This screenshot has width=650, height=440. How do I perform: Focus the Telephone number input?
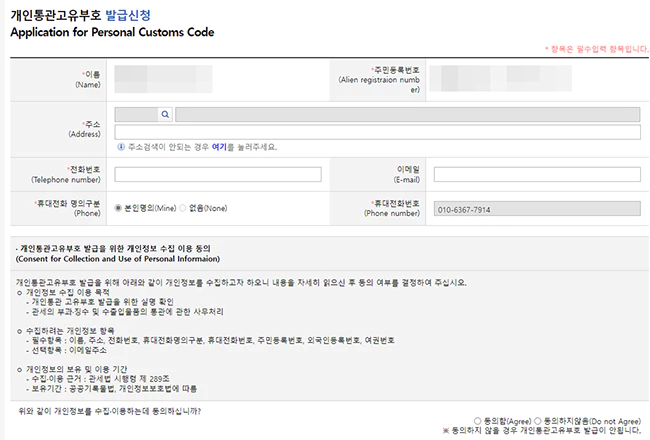pos(218,174)
